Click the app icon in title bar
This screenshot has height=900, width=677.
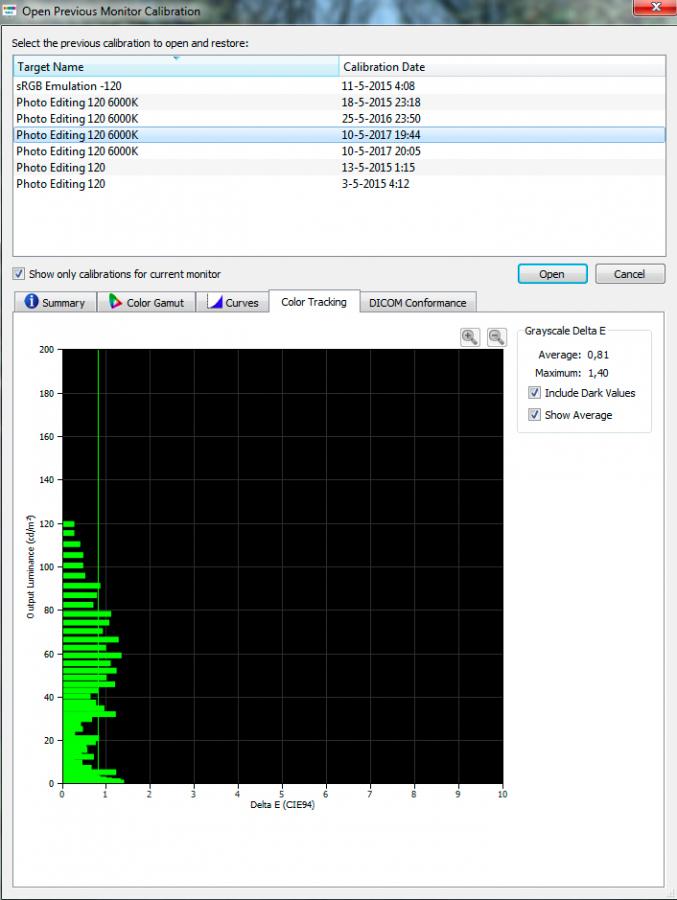coord(9,10)
